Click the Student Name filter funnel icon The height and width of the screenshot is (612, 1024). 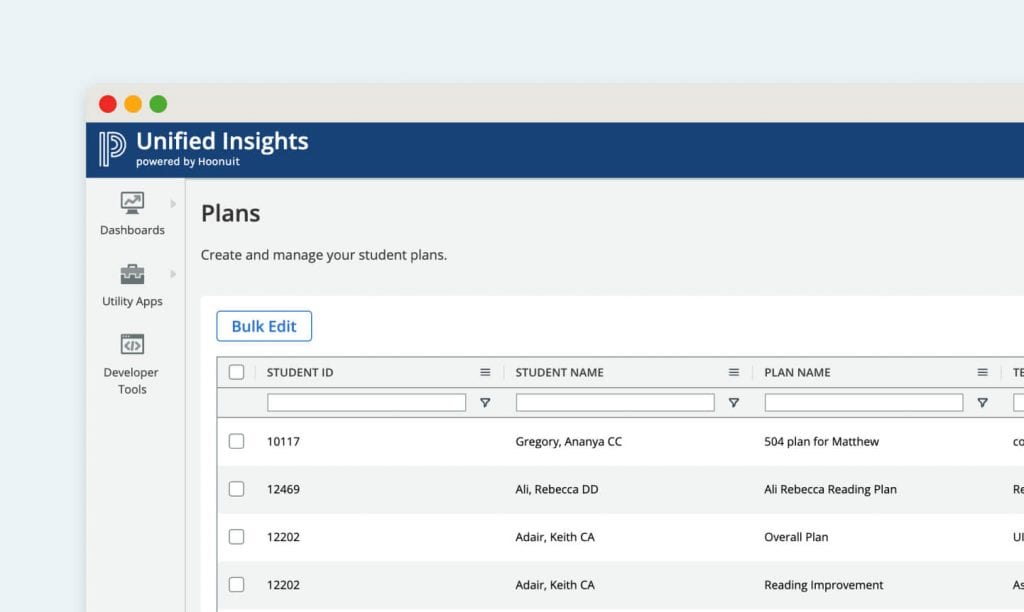click(x=734, y=402)
